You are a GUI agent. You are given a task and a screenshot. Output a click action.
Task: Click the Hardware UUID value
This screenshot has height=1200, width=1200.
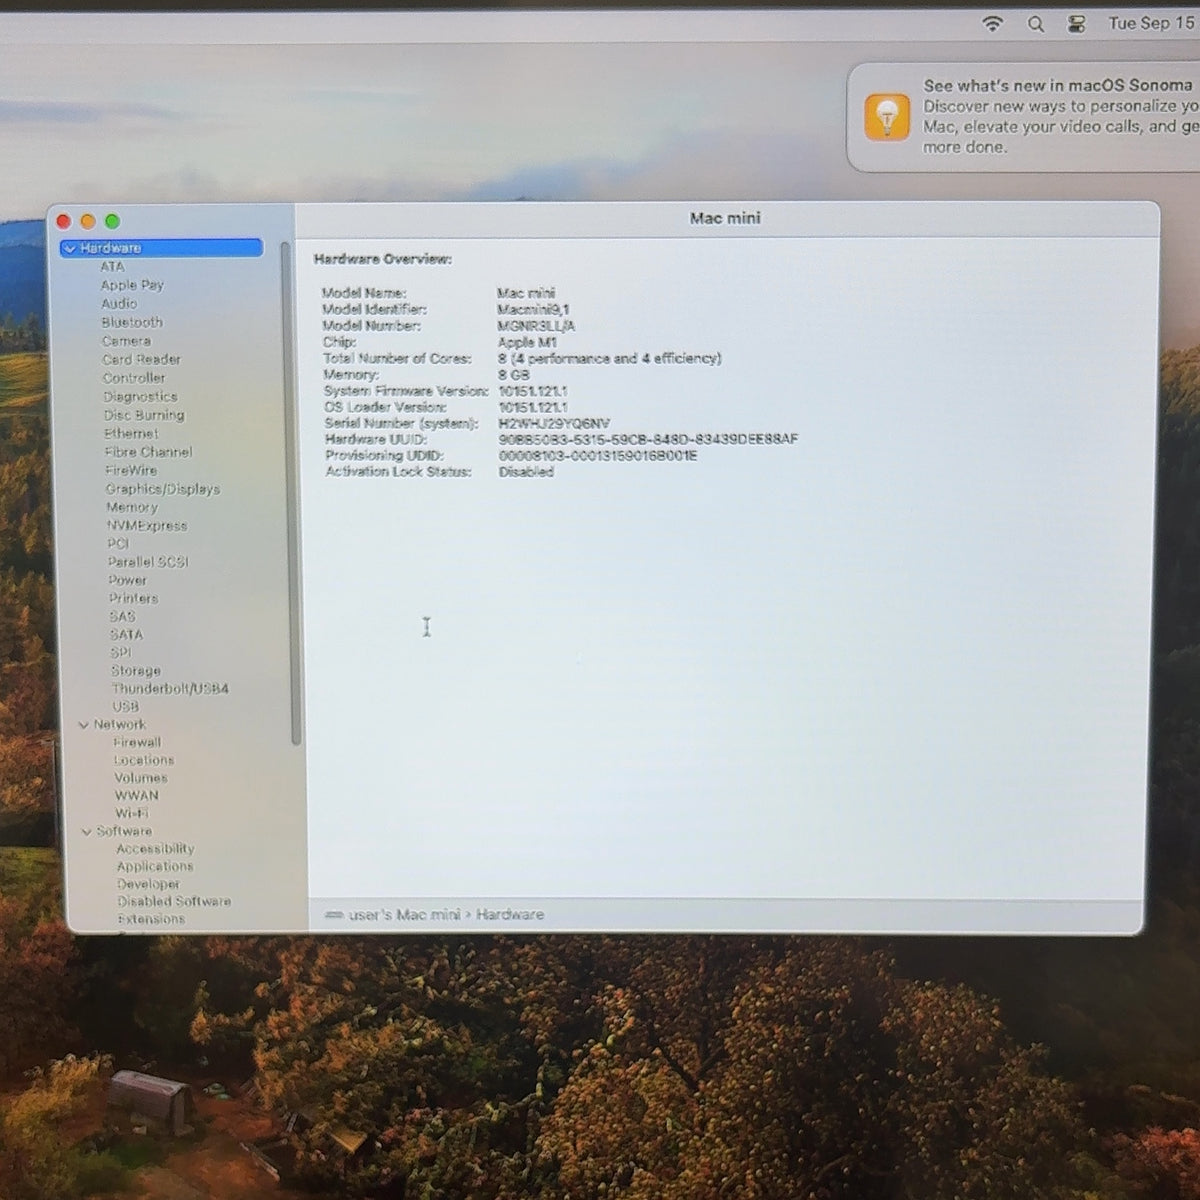coord(648,439)
